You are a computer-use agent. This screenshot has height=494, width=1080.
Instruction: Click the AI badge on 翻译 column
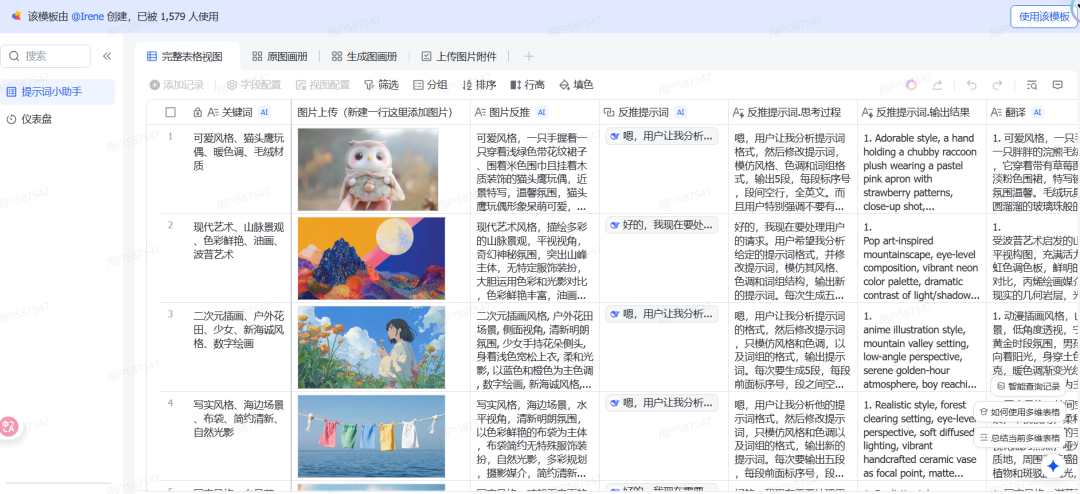tap(1037, 112)
